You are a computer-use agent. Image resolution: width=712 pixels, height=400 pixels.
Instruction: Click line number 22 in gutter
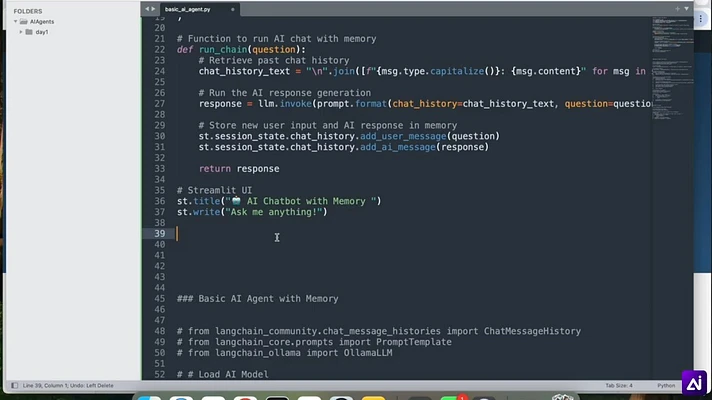[x=159, y=49]
